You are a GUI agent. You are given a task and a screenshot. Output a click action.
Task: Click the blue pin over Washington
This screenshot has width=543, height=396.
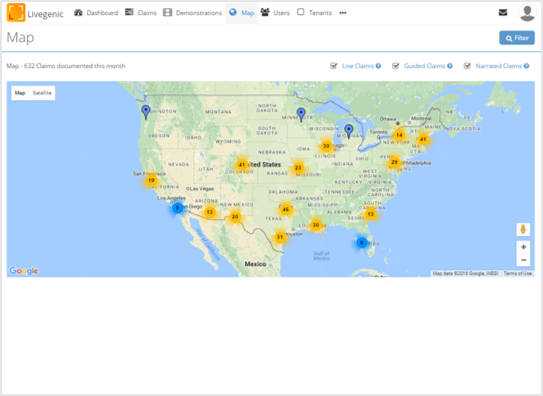pos(146,112)
